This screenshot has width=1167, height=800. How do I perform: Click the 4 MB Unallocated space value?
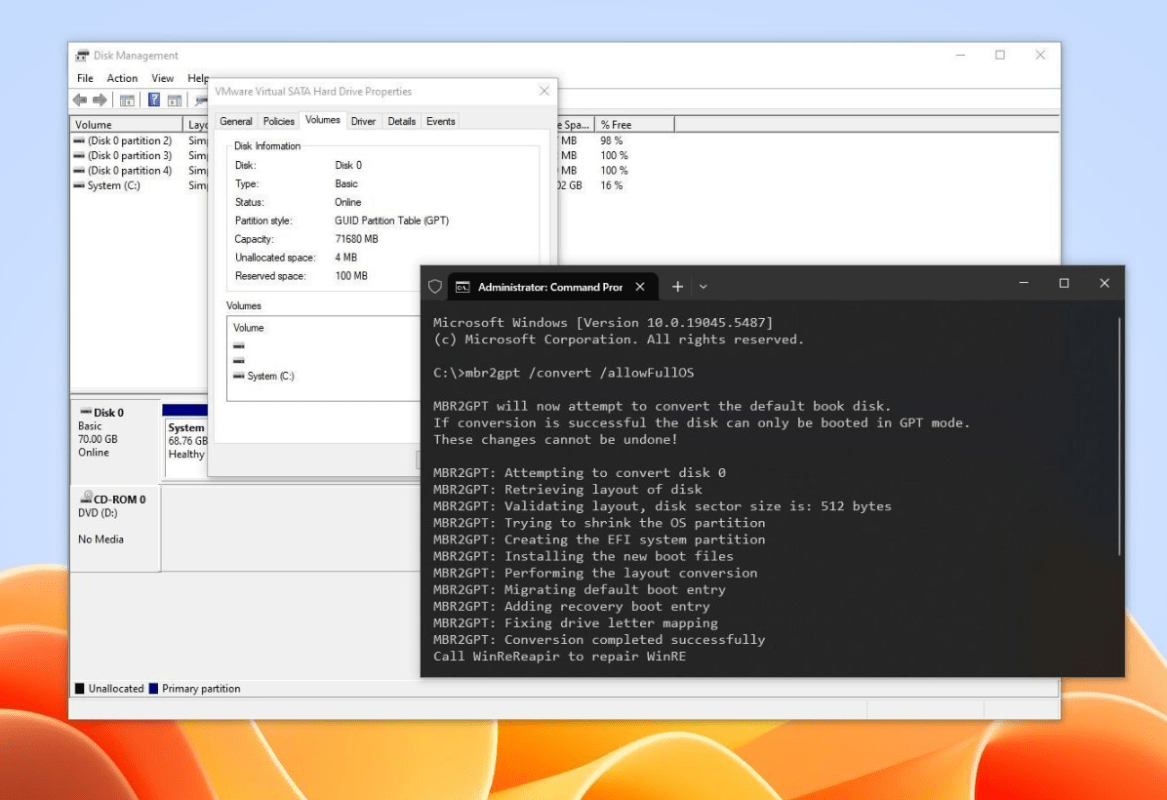(345, 257)
